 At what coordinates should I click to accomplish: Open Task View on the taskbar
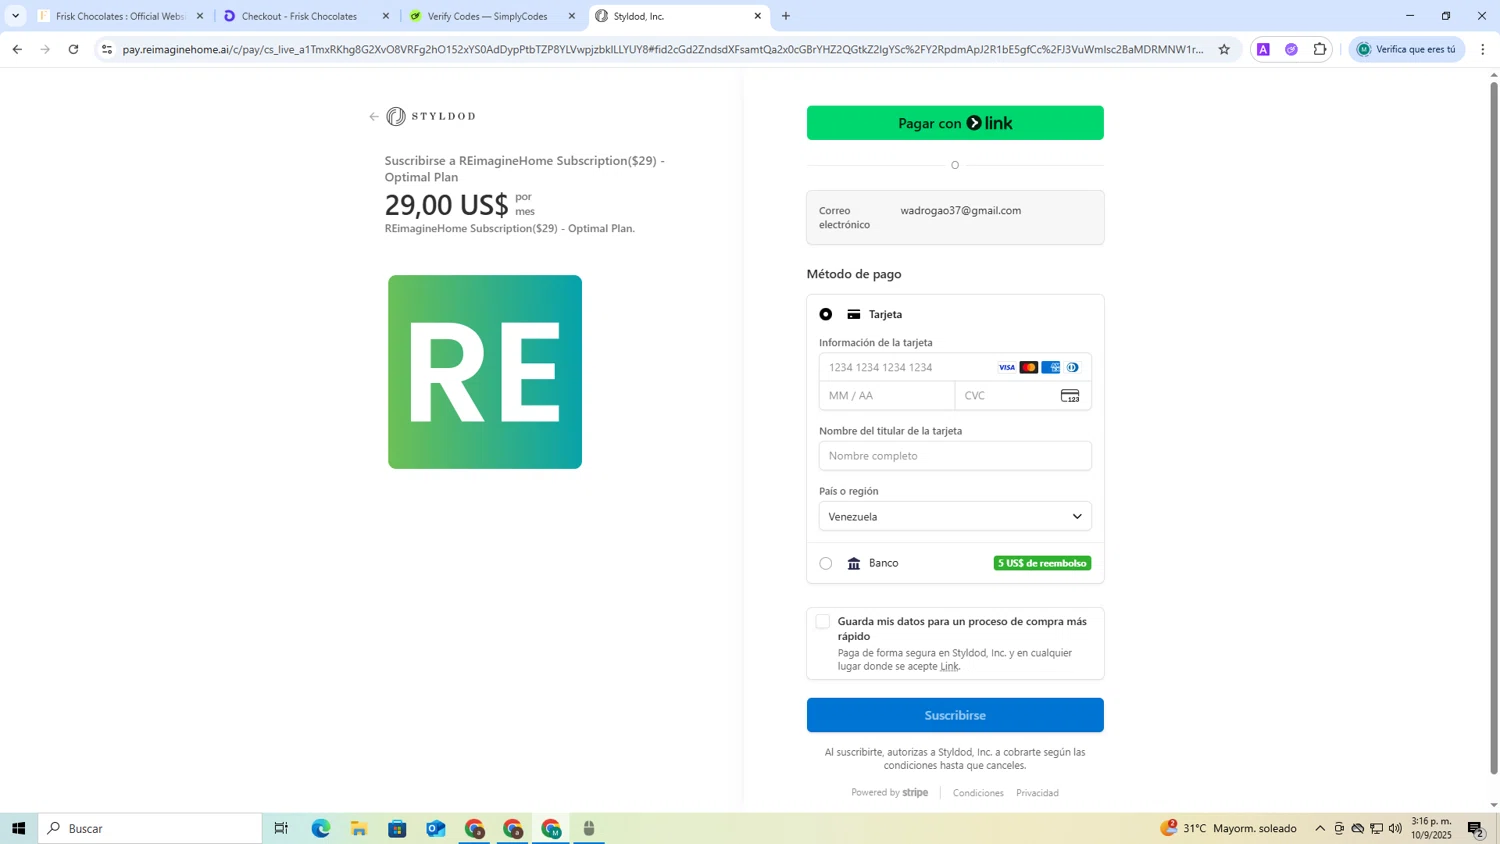(x=281, y=828)
